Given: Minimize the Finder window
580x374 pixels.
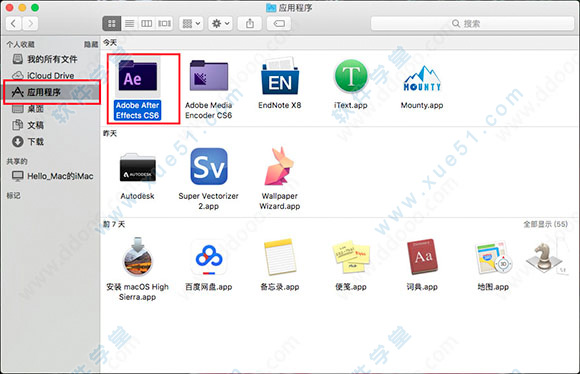Looking at the screenshot, I should point(22,7).
